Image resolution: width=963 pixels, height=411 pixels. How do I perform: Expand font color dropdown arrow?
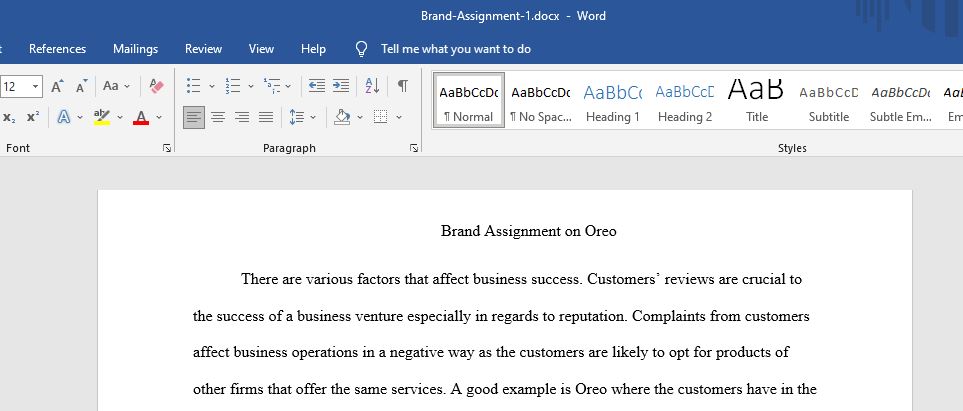[159, 117]
